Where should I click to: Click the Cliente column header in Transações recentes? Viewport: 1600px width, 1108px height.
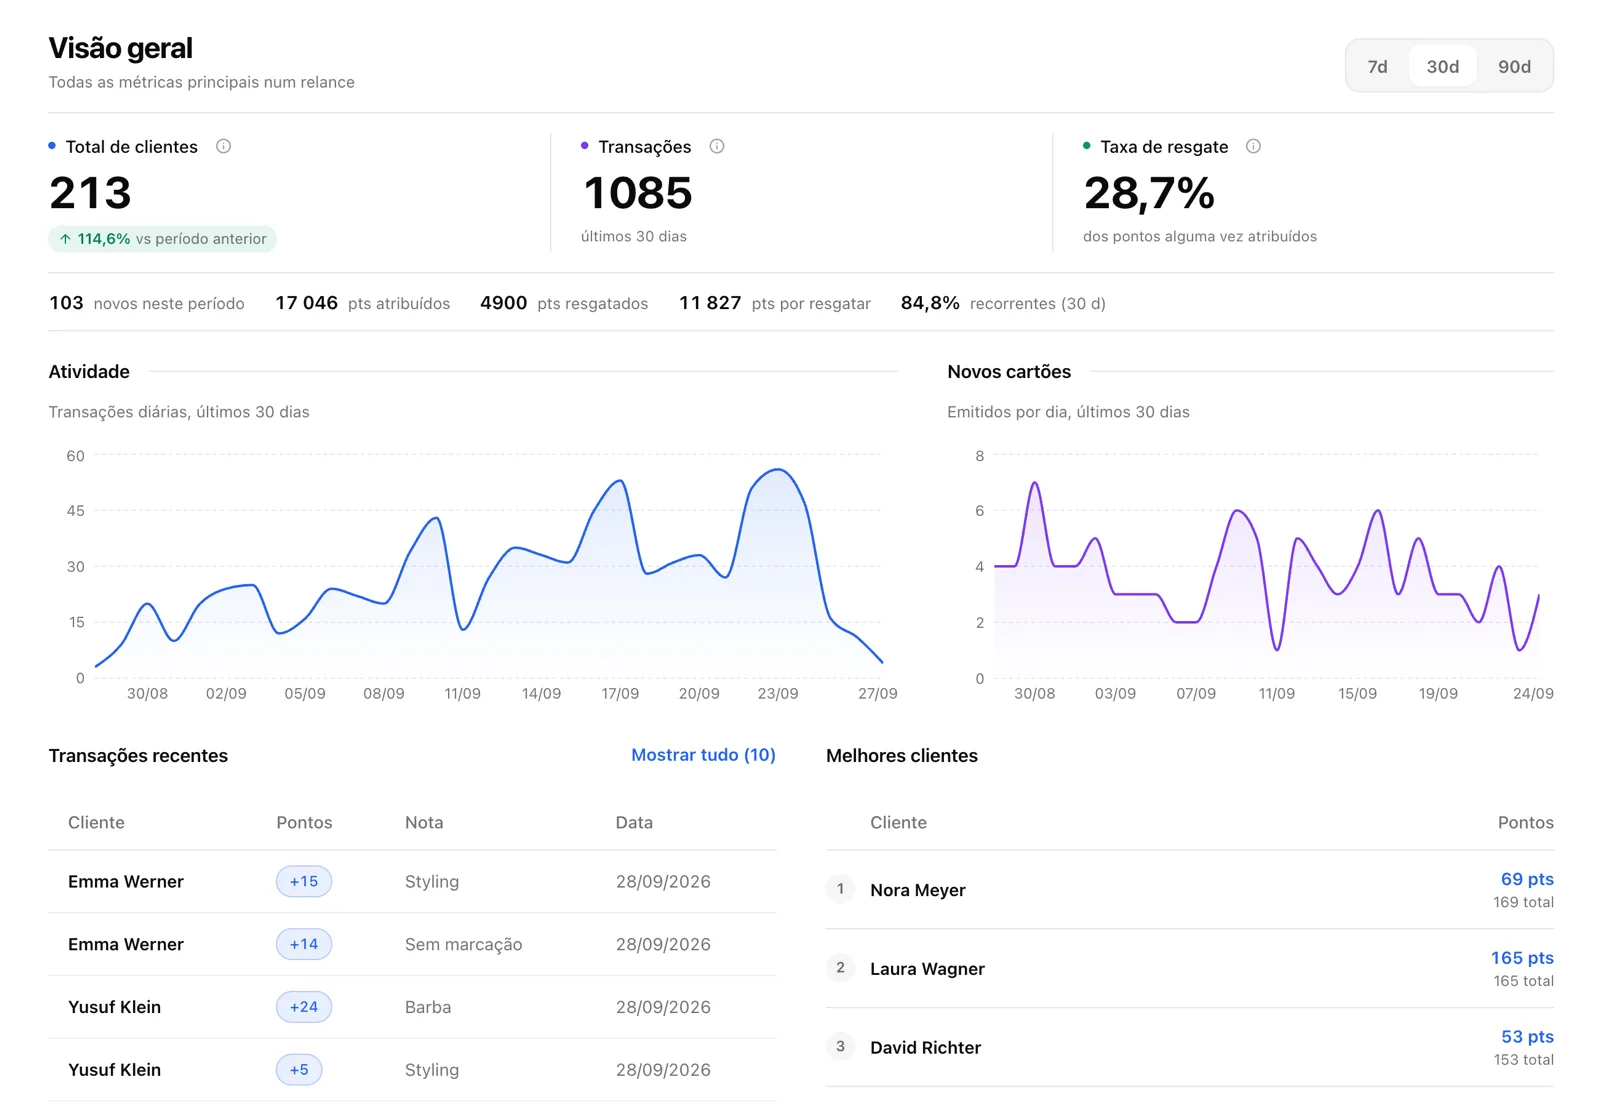(96, 822)
